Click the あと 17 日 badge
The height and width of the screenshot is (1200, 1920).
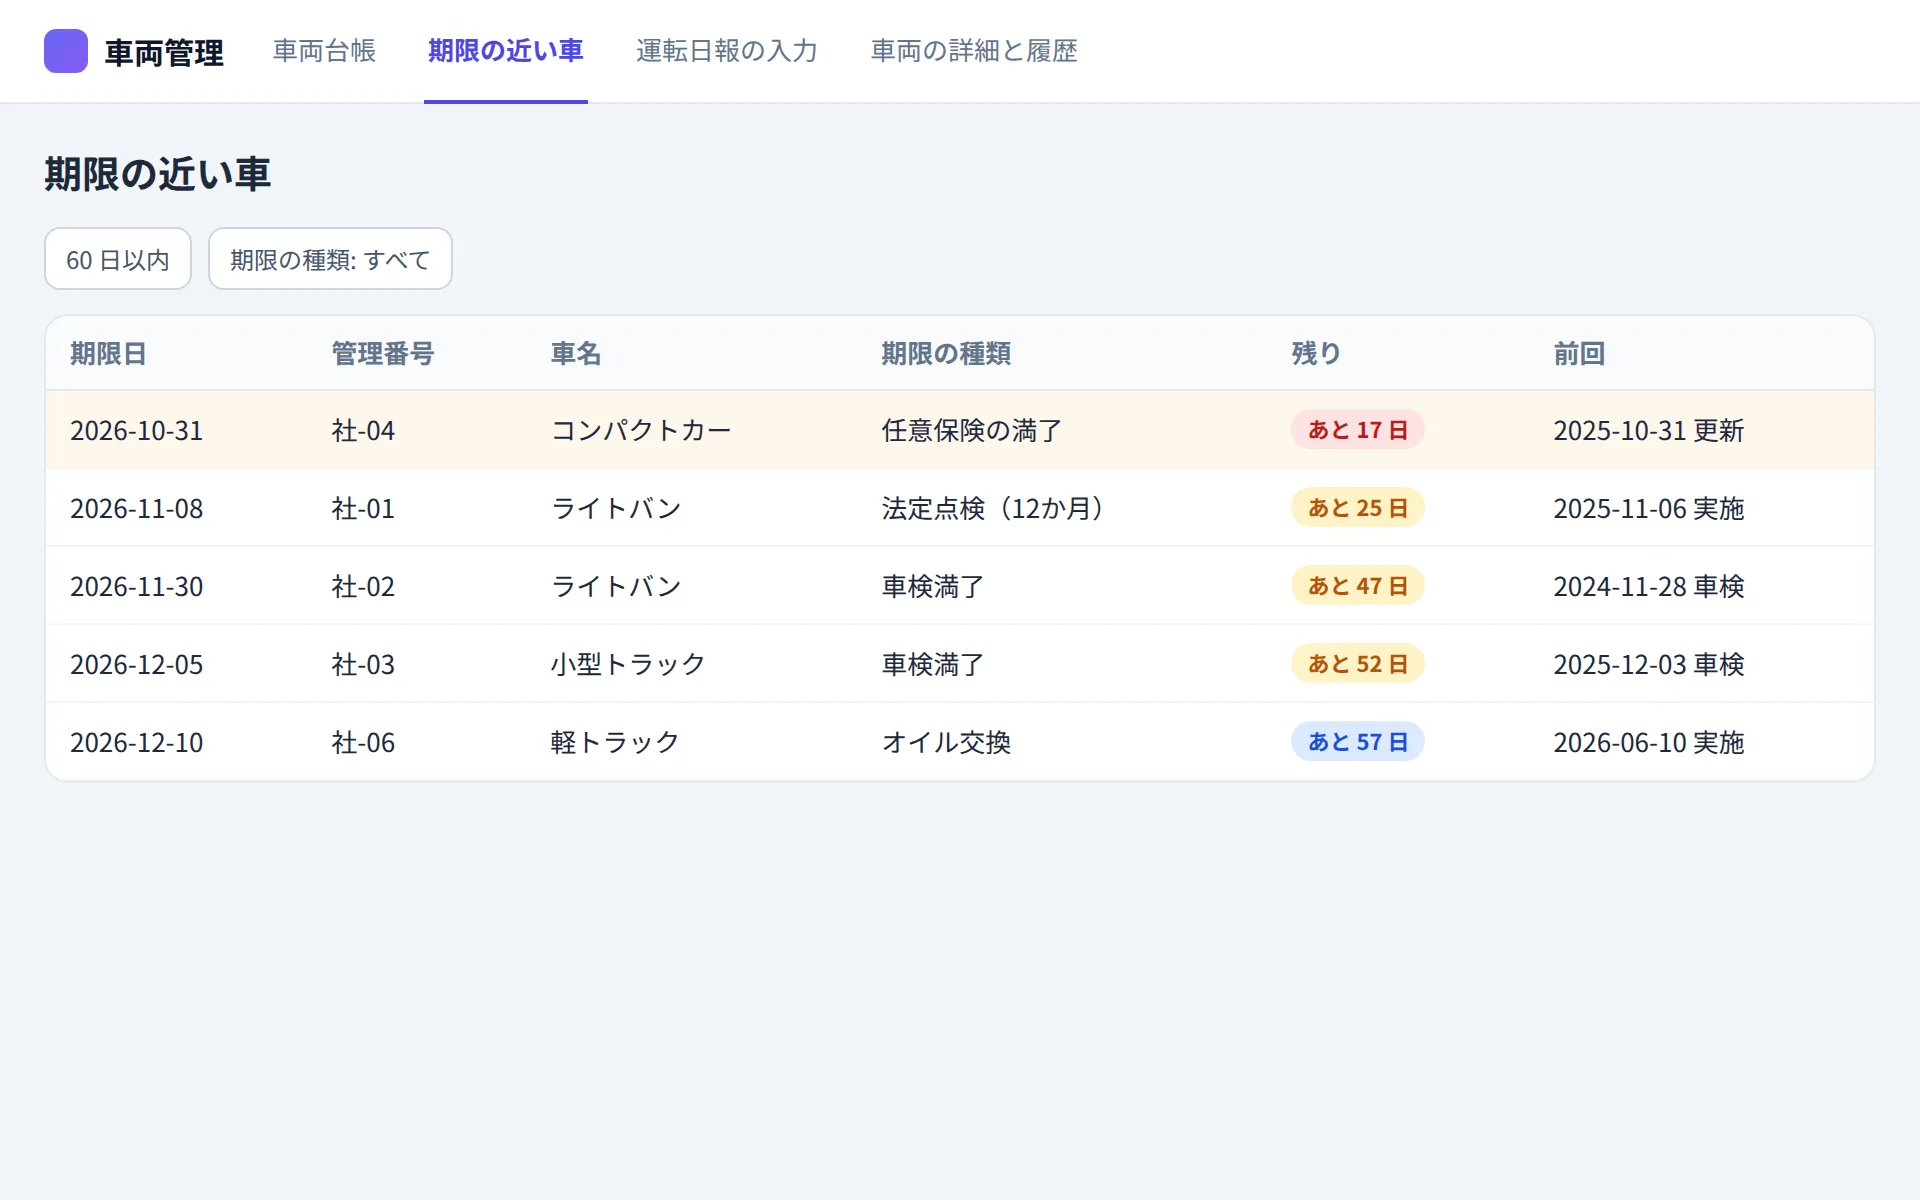point(1358,430)
